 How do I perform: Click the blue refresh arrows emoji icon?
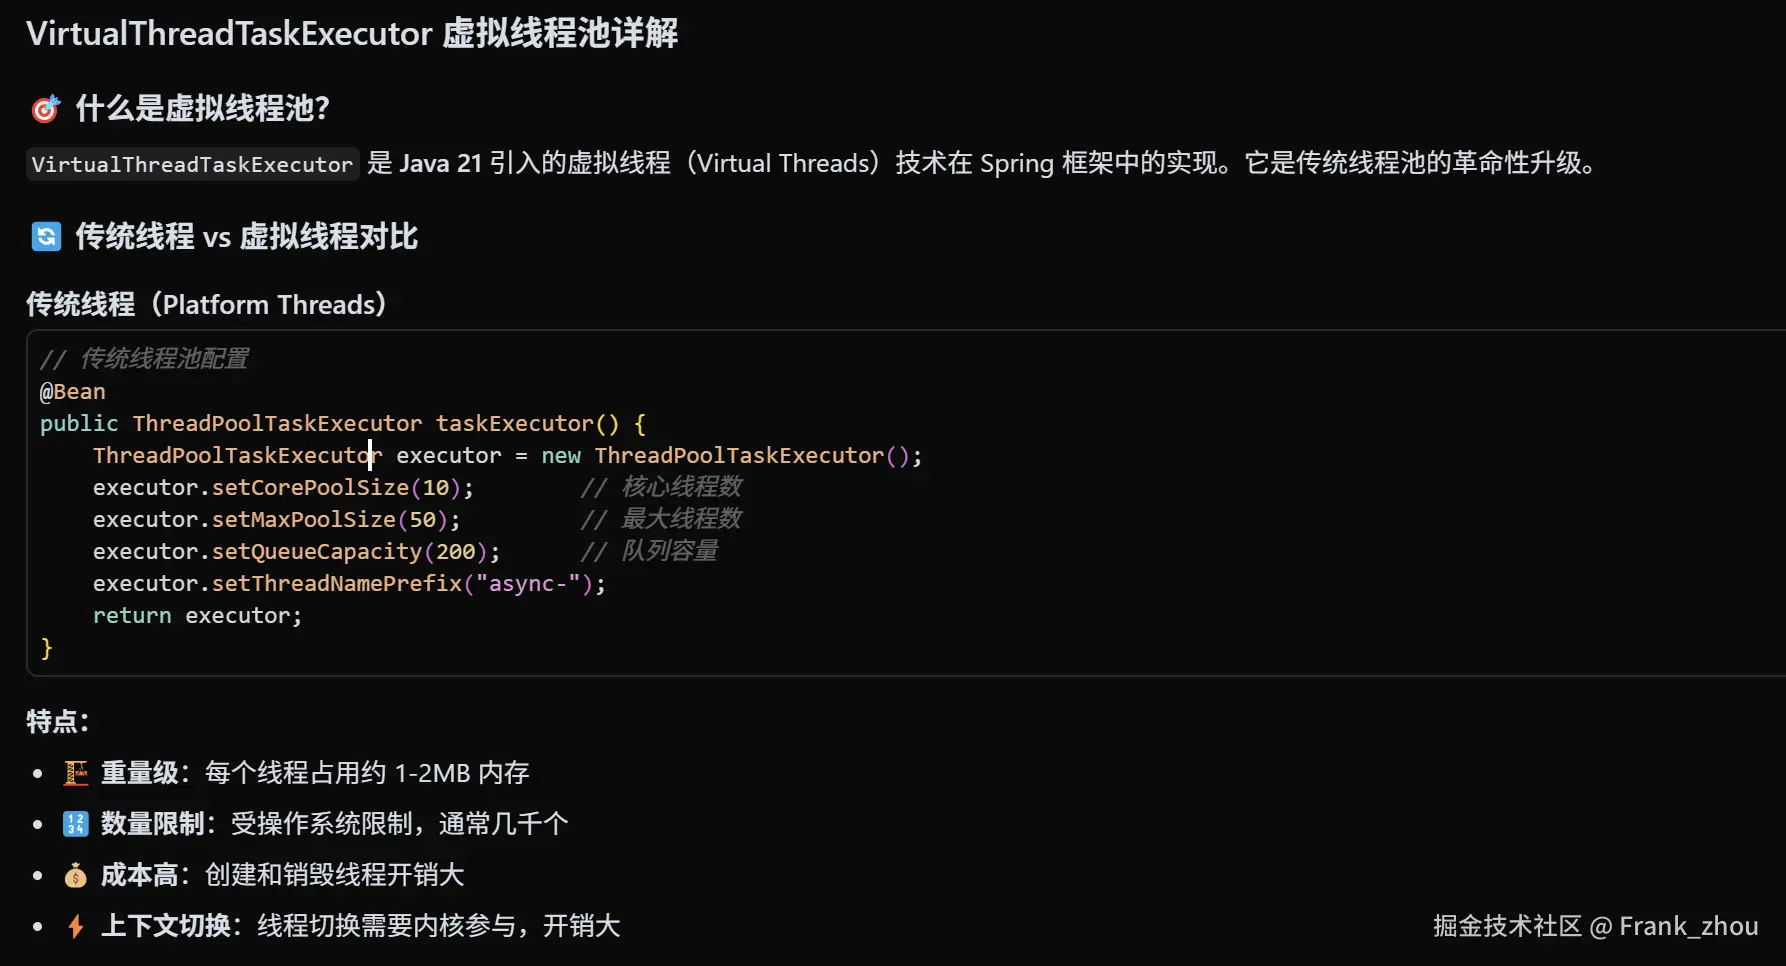pyautogui.click(x=46, y=237)
